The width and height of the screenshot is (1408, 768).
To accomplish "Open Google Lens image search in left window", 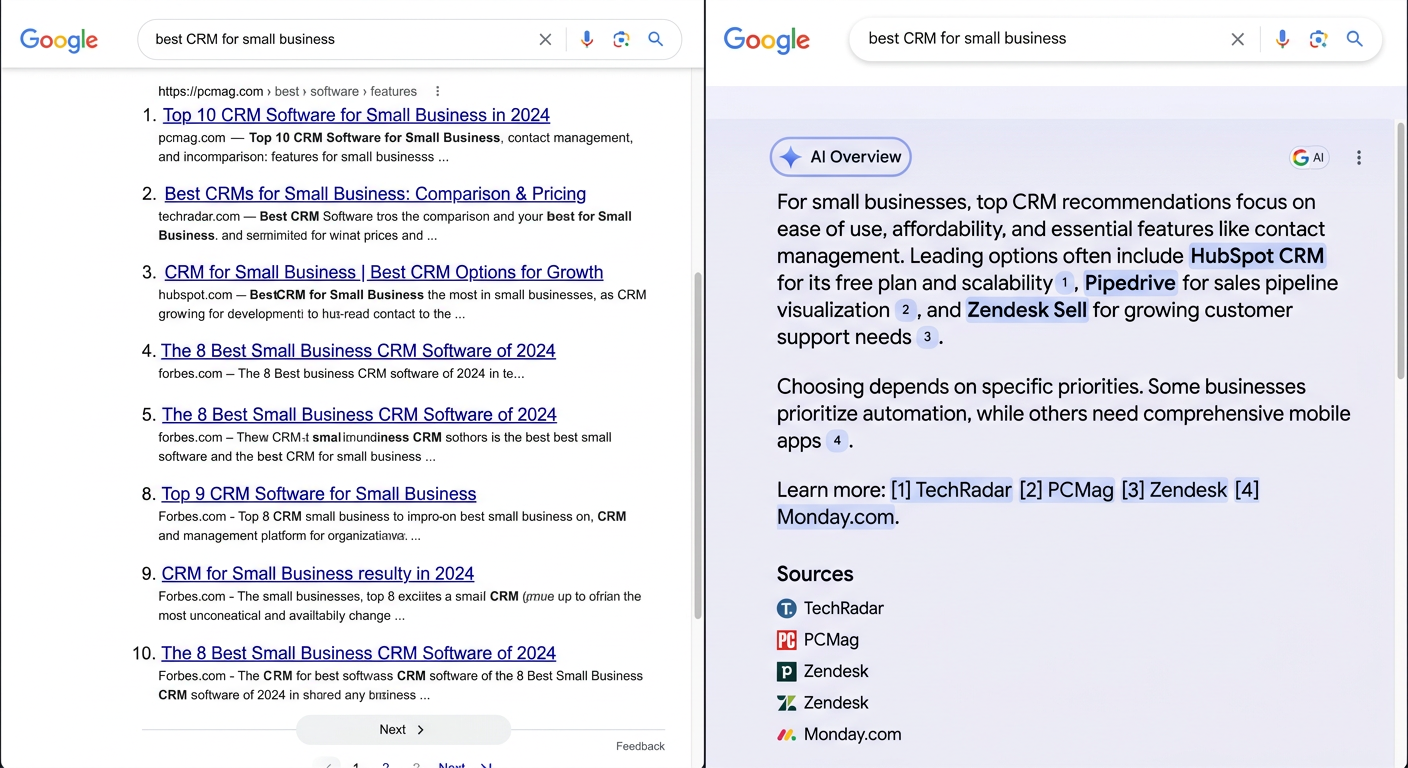I will [x=621, y=40].
